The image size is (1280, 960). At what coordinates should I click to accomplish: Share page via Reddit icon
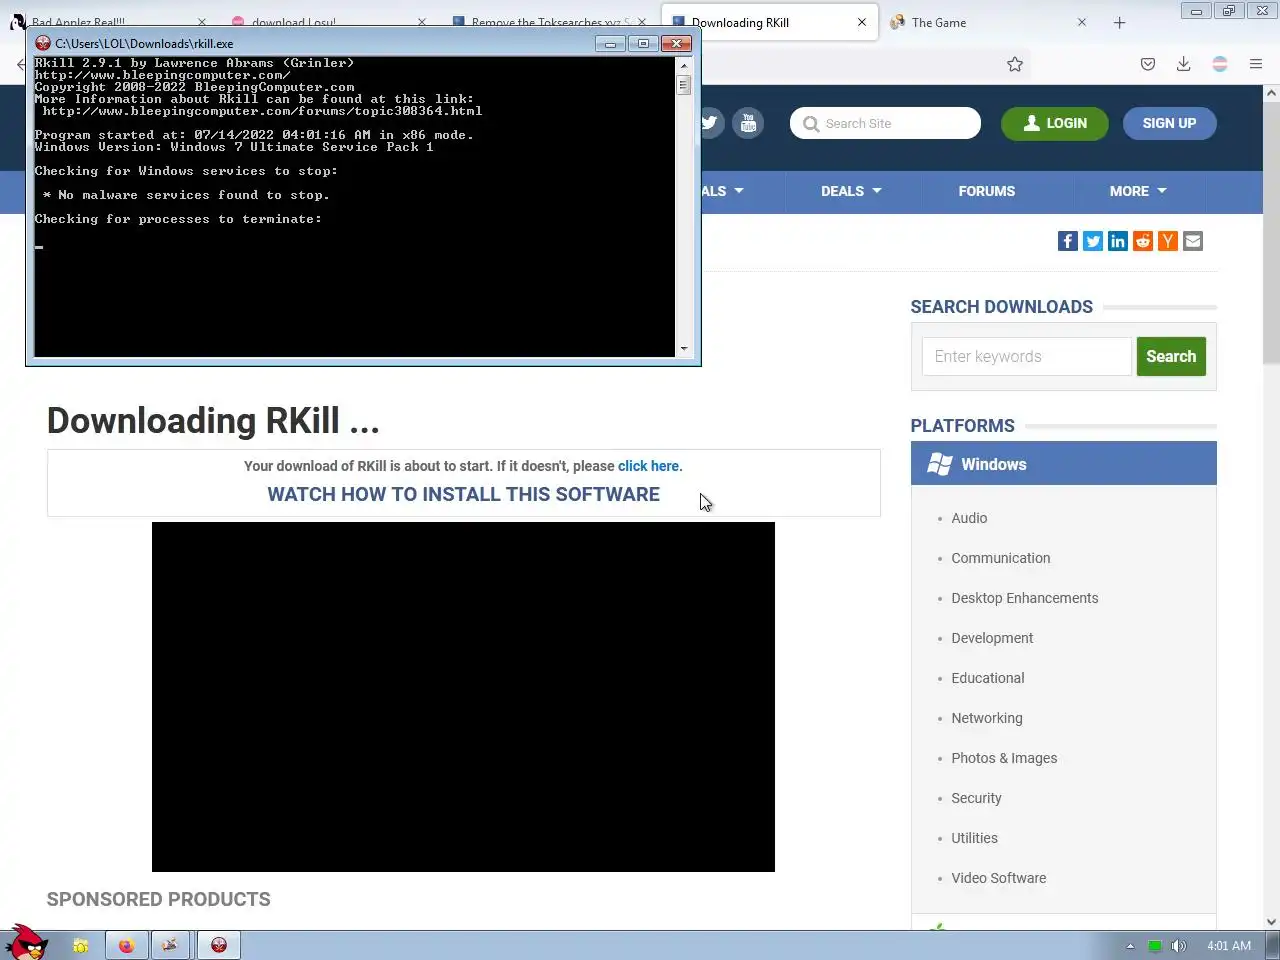pyautogui.click(x=1143, y=241)
